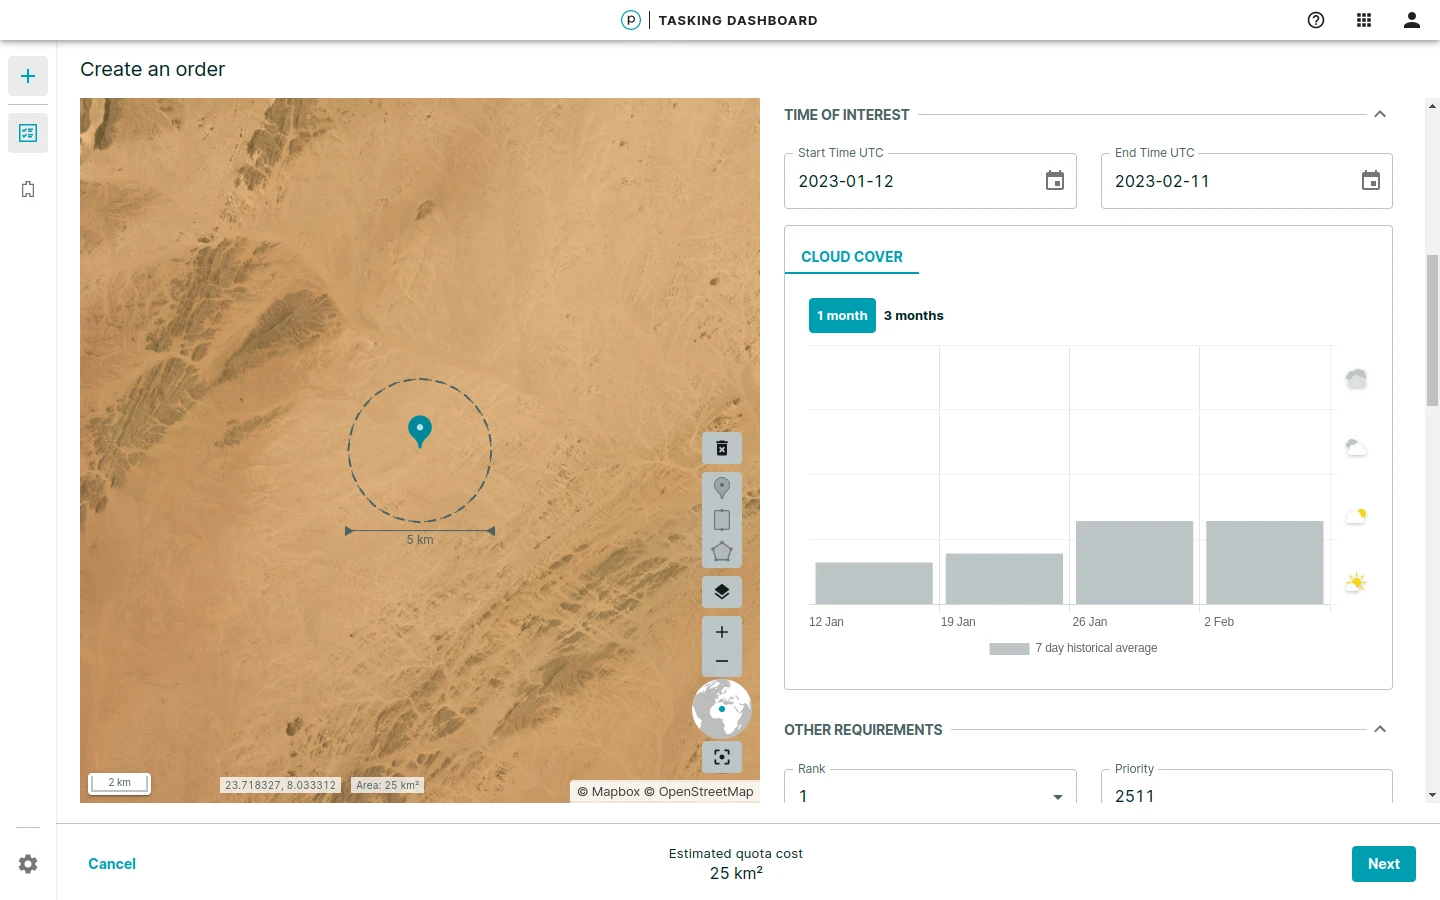Click the globe overview minimap
The height and width of the screenshot is (900, 1440).
722,709
